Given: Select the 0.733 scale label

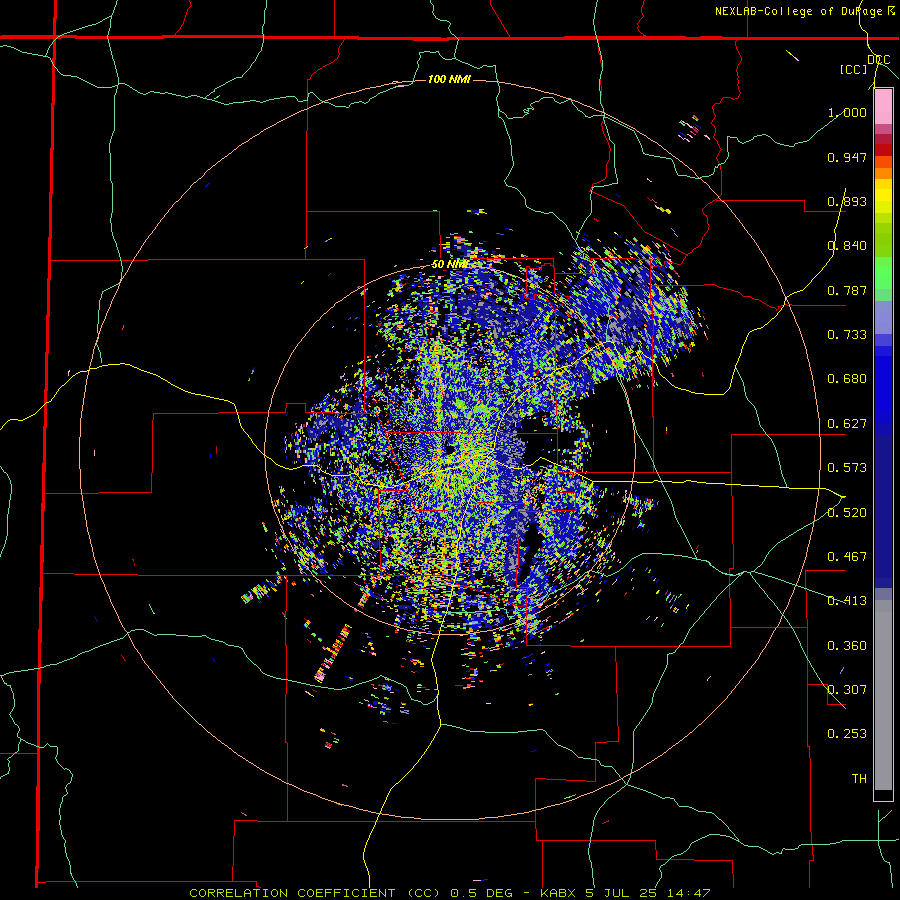Looking at the screenshot, I should click(x=847, y=335).
